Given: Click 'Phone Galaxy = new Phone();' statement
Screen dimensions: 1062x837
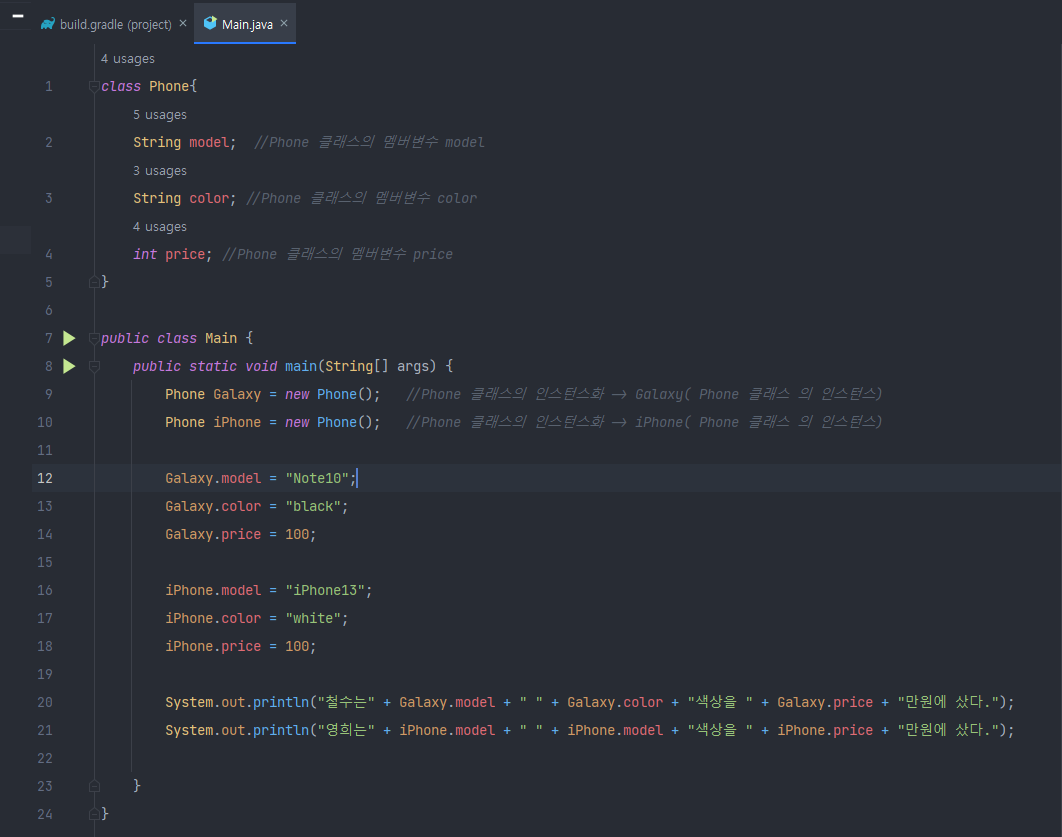Looking at the screenshot, I should [273, 394].
